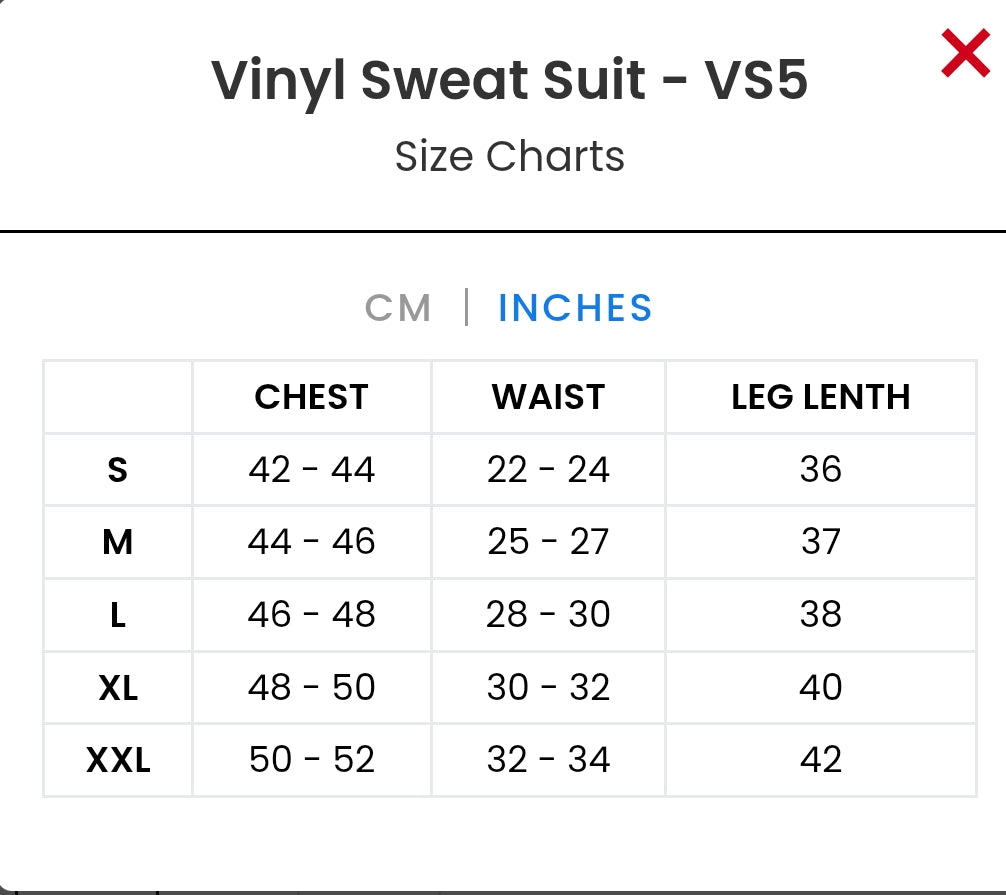Image resolution: width=1006 pixels, height=895 pixels.
Task: Select the INCHES unit tab
Action: coord(575,308)
